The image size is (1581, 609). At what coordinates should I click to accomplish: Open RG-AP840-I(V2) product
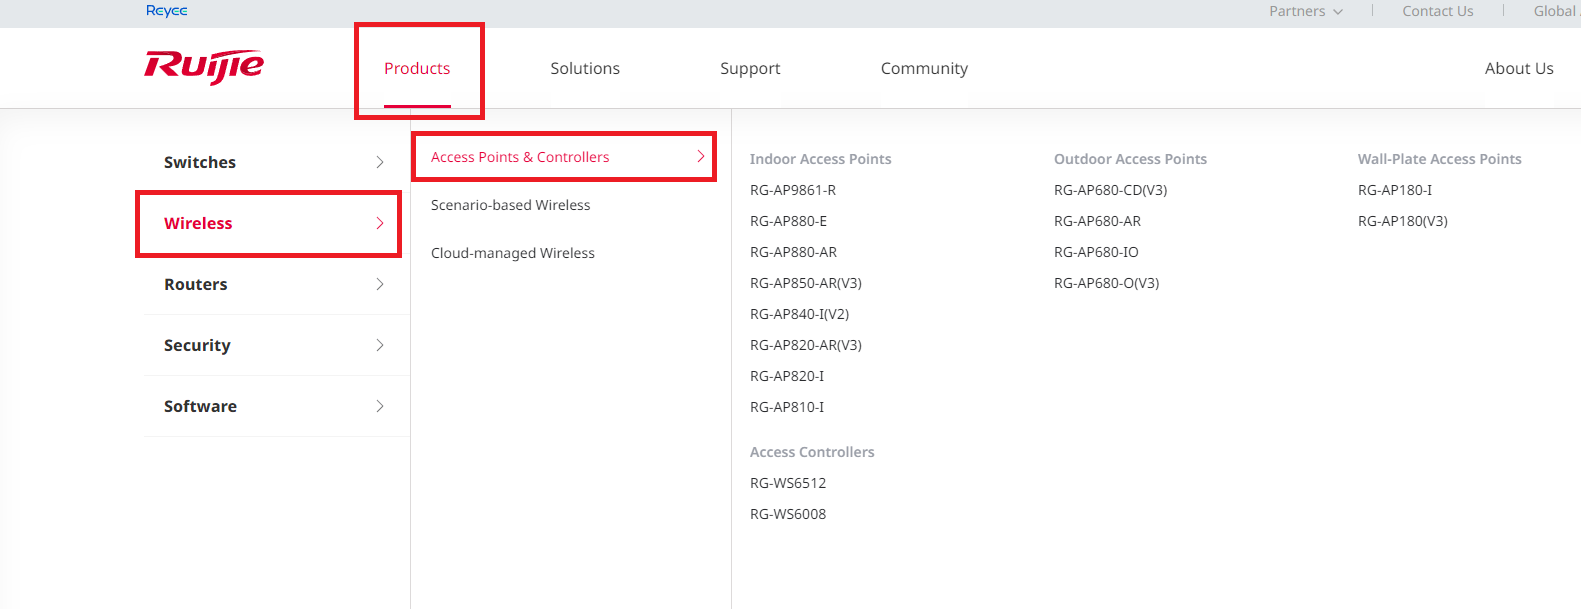(x=799, y=314)
